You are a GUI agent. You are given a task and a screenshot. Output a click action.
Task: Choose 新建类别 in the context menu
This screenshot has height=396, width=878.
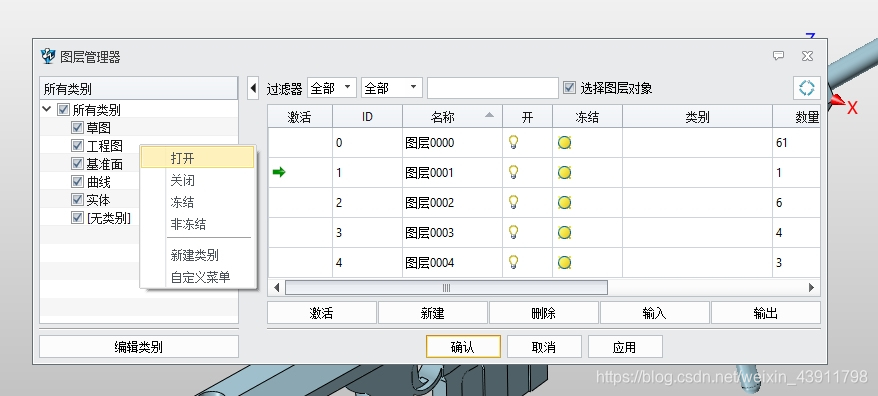[197, 255]
